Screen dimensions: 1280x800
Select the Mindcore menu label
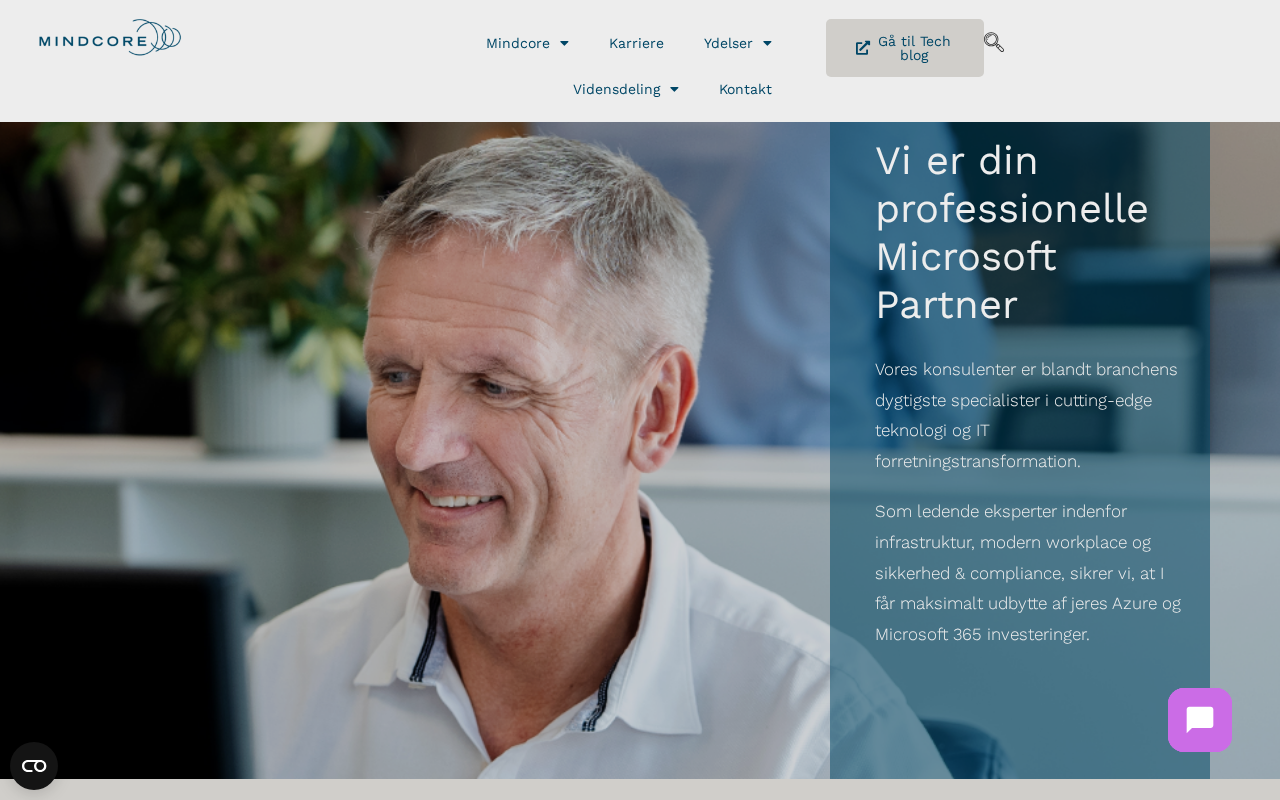coord(518,43)
